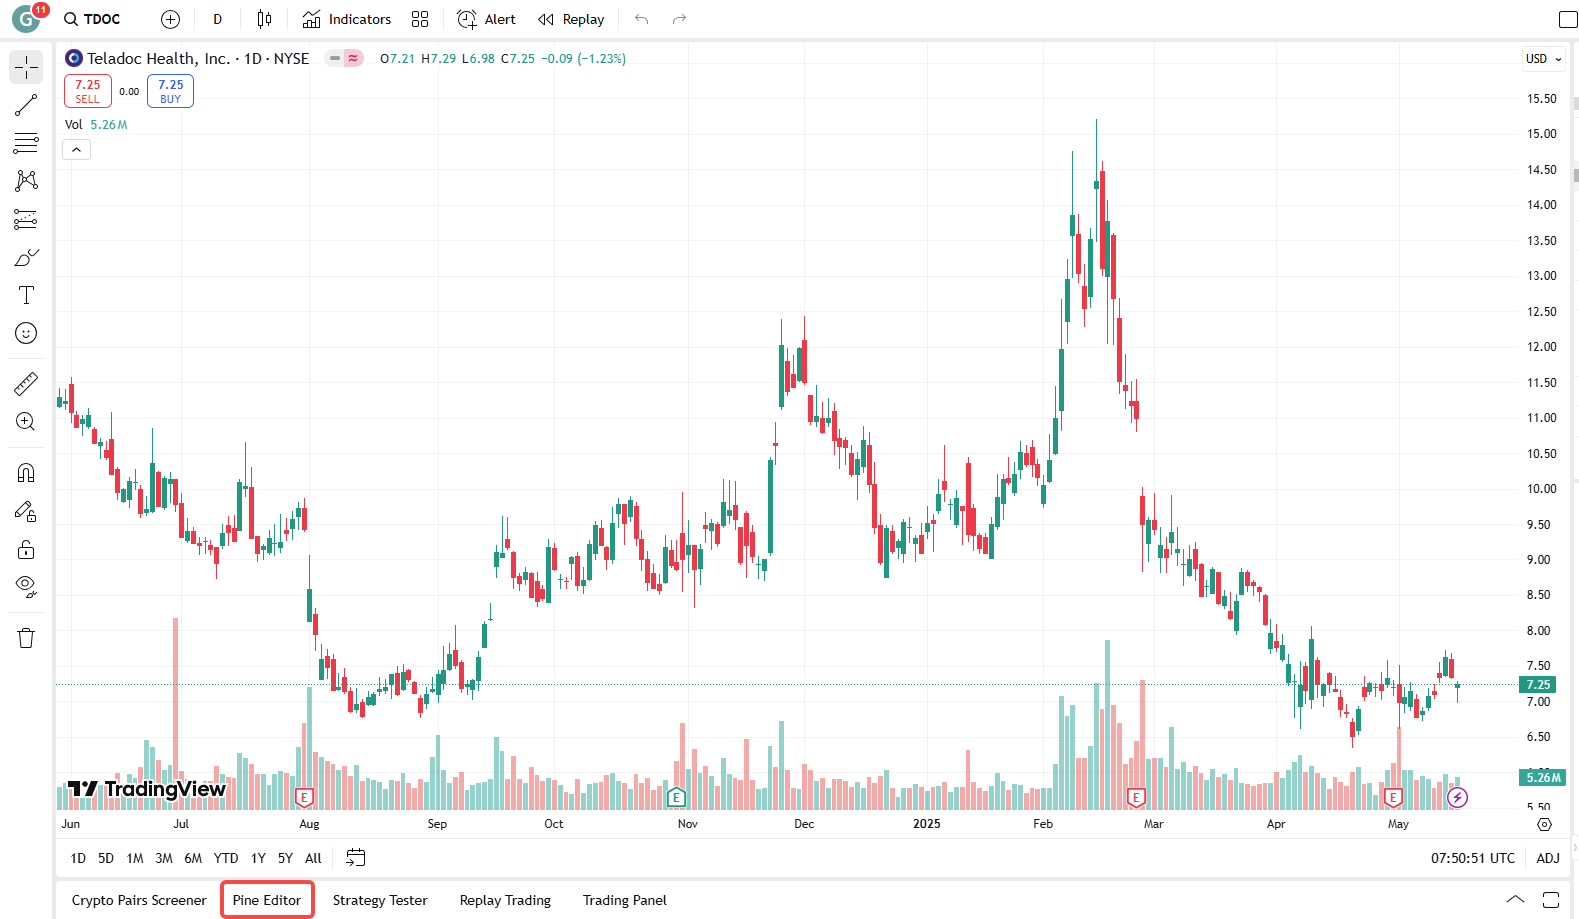Remove objects using the trash icon

pos(26,638)
